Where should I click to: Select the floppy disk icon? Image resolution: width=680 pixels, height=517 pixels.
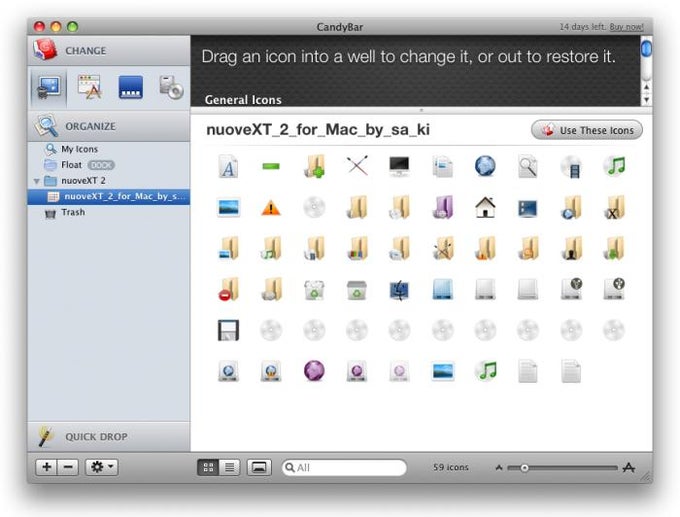228,330
